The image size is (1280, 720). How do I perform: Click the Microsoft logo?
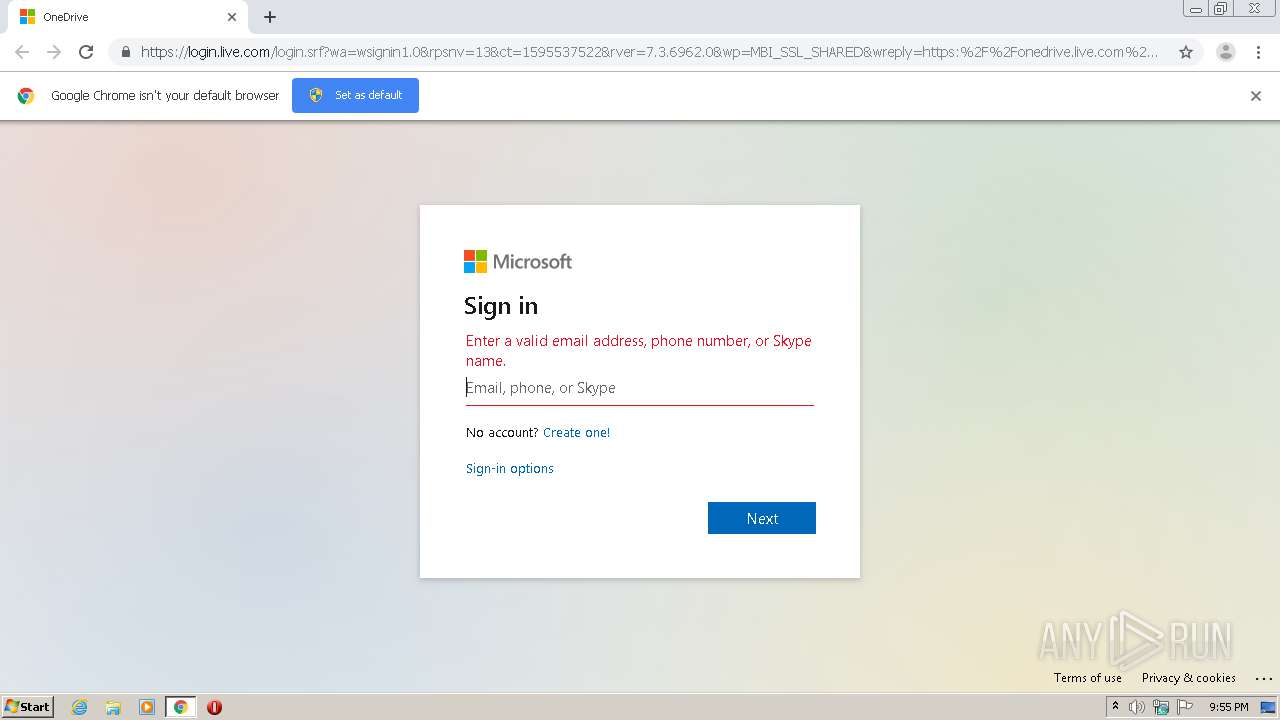518,261
